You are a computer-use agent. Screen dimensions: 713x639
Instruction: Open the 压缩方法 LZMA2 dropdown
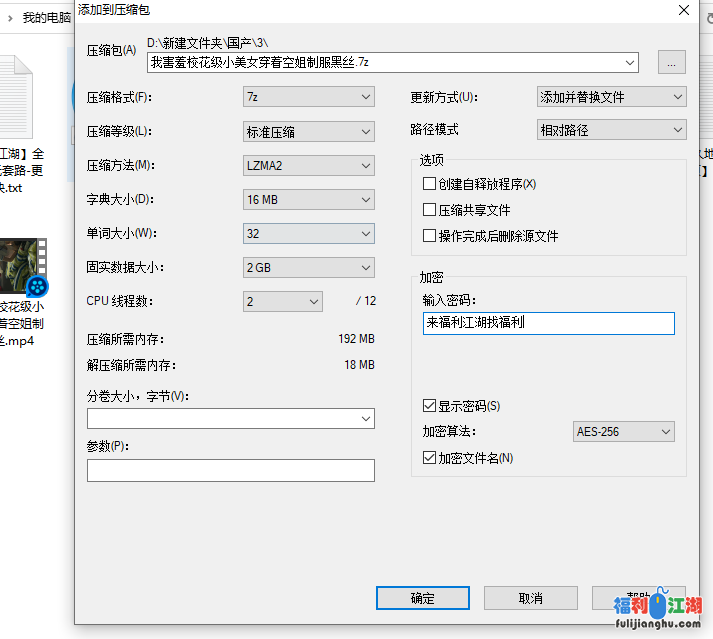coord(308,165)
